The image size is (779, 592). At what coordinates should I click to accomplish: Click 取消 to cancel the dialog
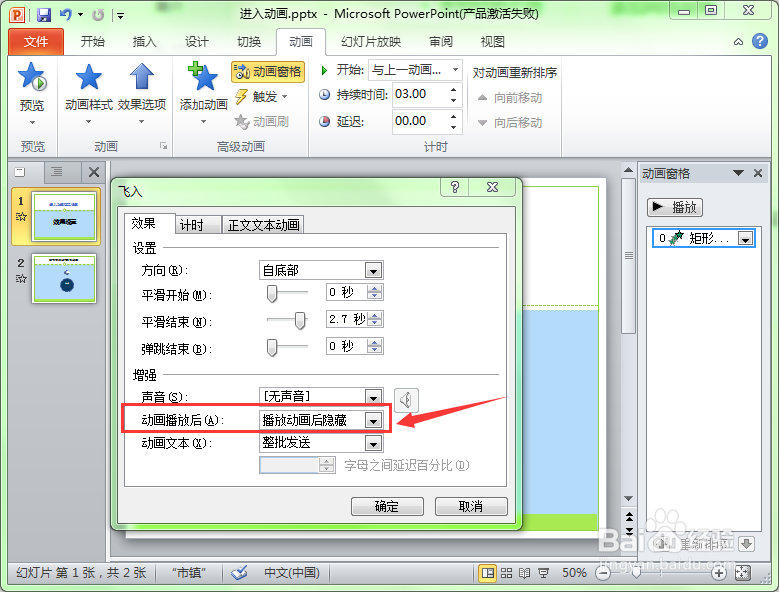[x=471, y=506]
